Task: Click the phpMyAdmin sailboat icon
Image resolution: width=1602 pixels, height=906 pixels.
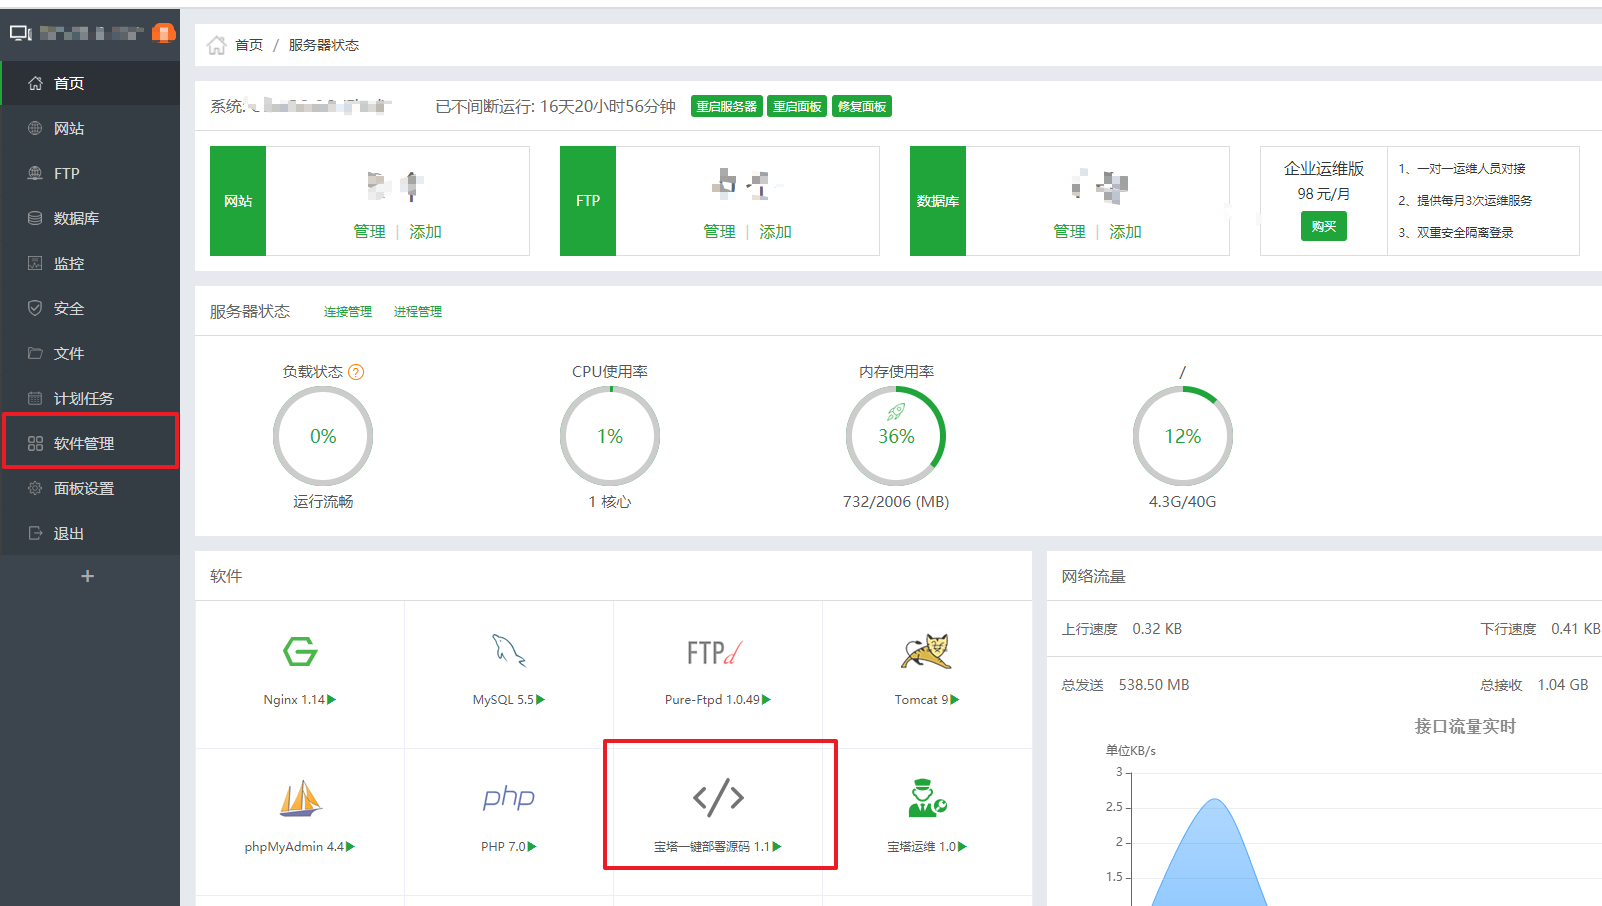Action: pyautogui.click(x=300, y=798)
